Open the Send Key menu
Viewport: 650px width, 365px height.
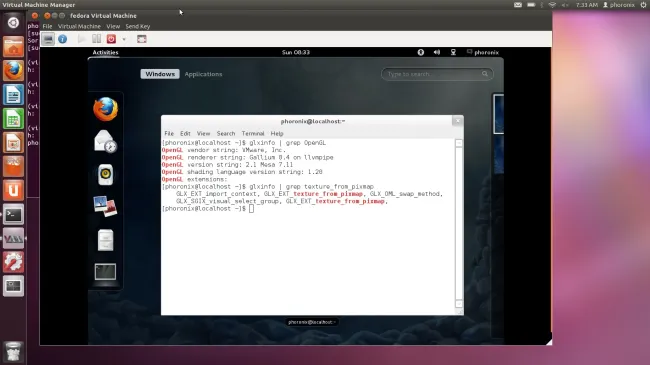pos(138,26)
